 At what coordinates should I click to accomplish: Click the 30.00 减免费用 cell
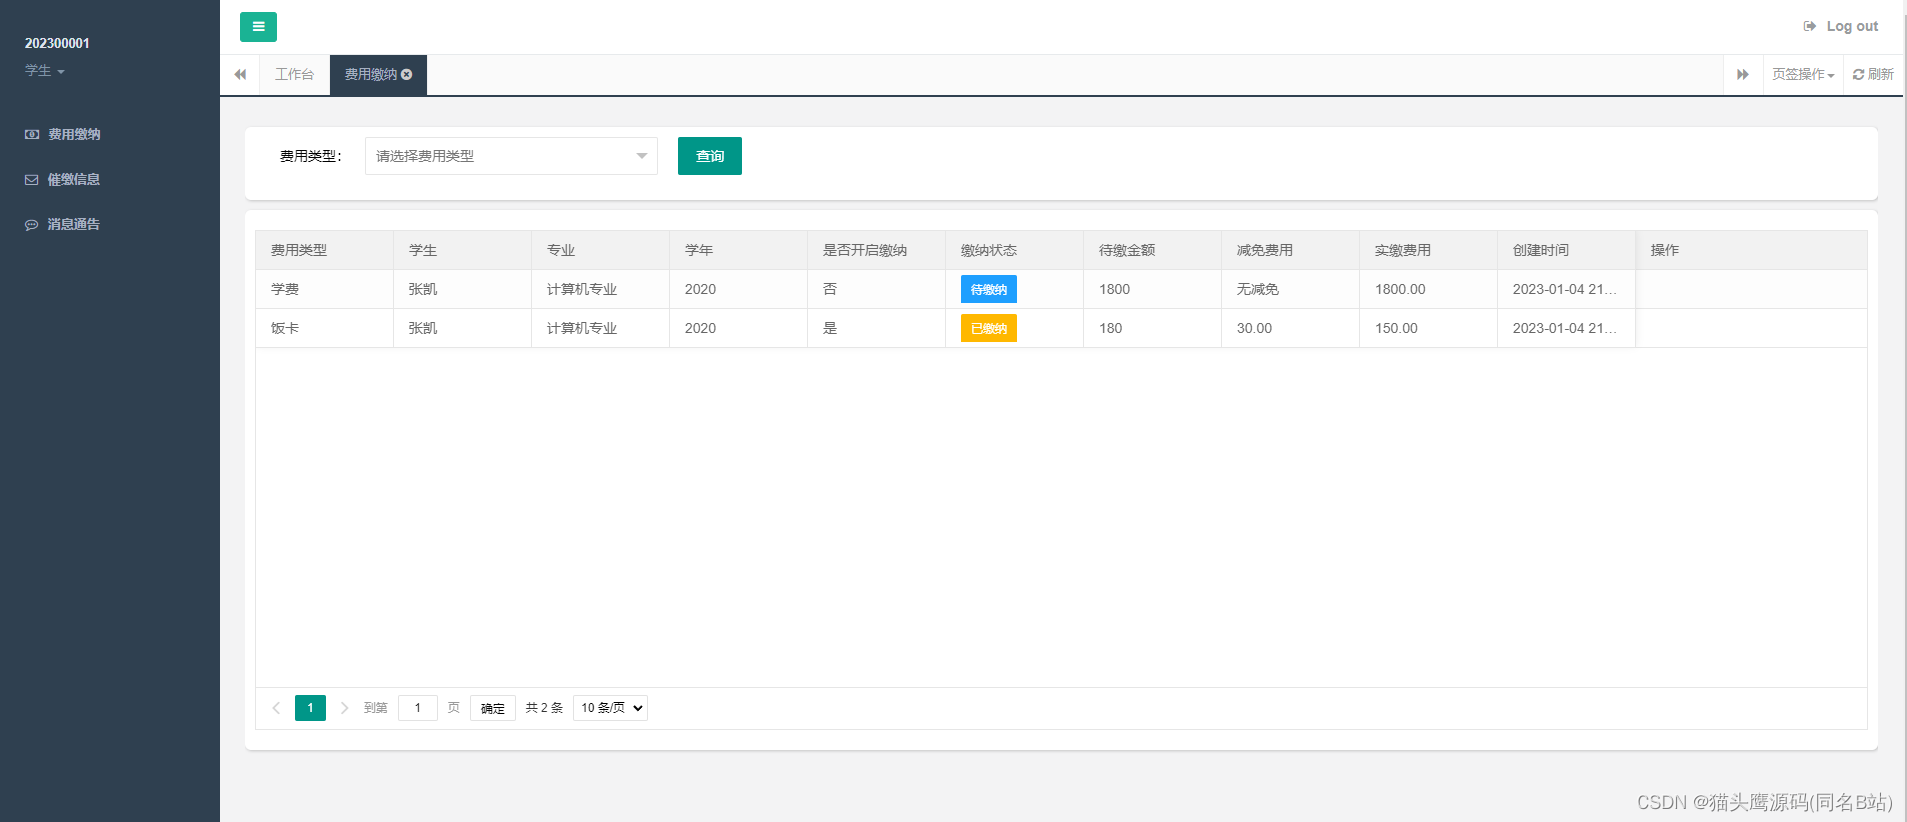(1291, 328)
